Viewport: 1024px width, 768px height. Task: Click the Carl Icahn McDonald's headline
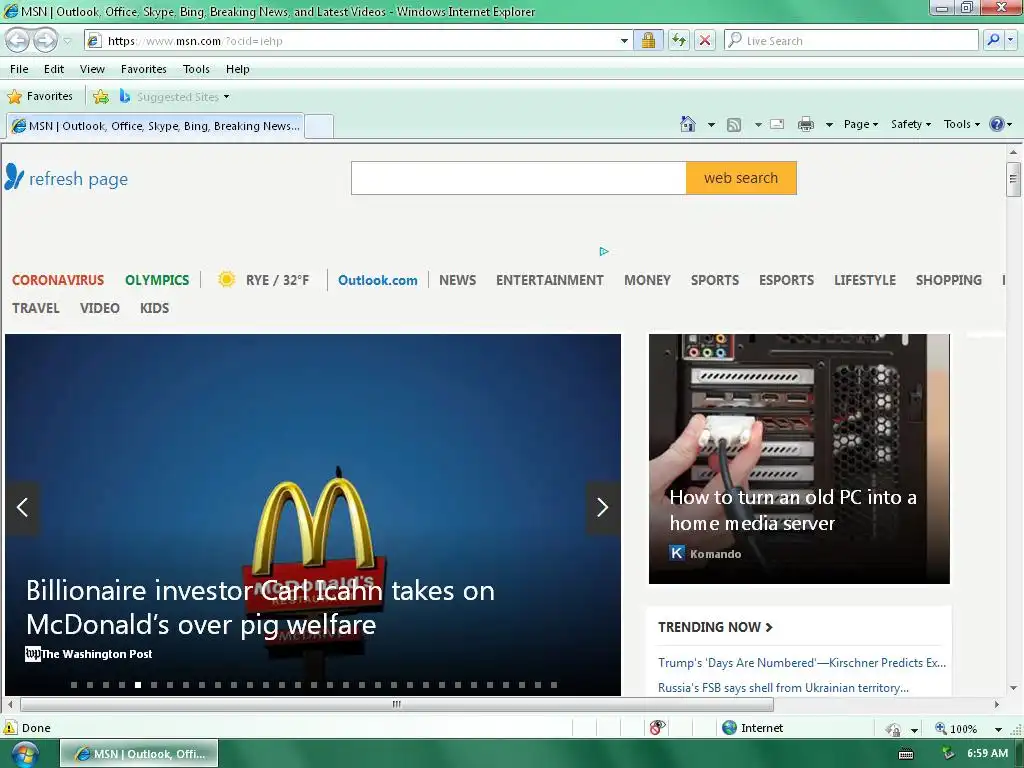coord(261,607)
